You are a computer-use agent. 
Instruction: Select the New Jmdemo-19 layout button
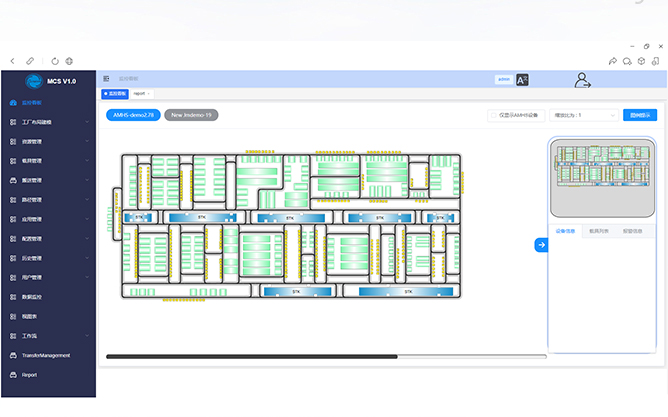pyautogui.click(x=191, y=115)
